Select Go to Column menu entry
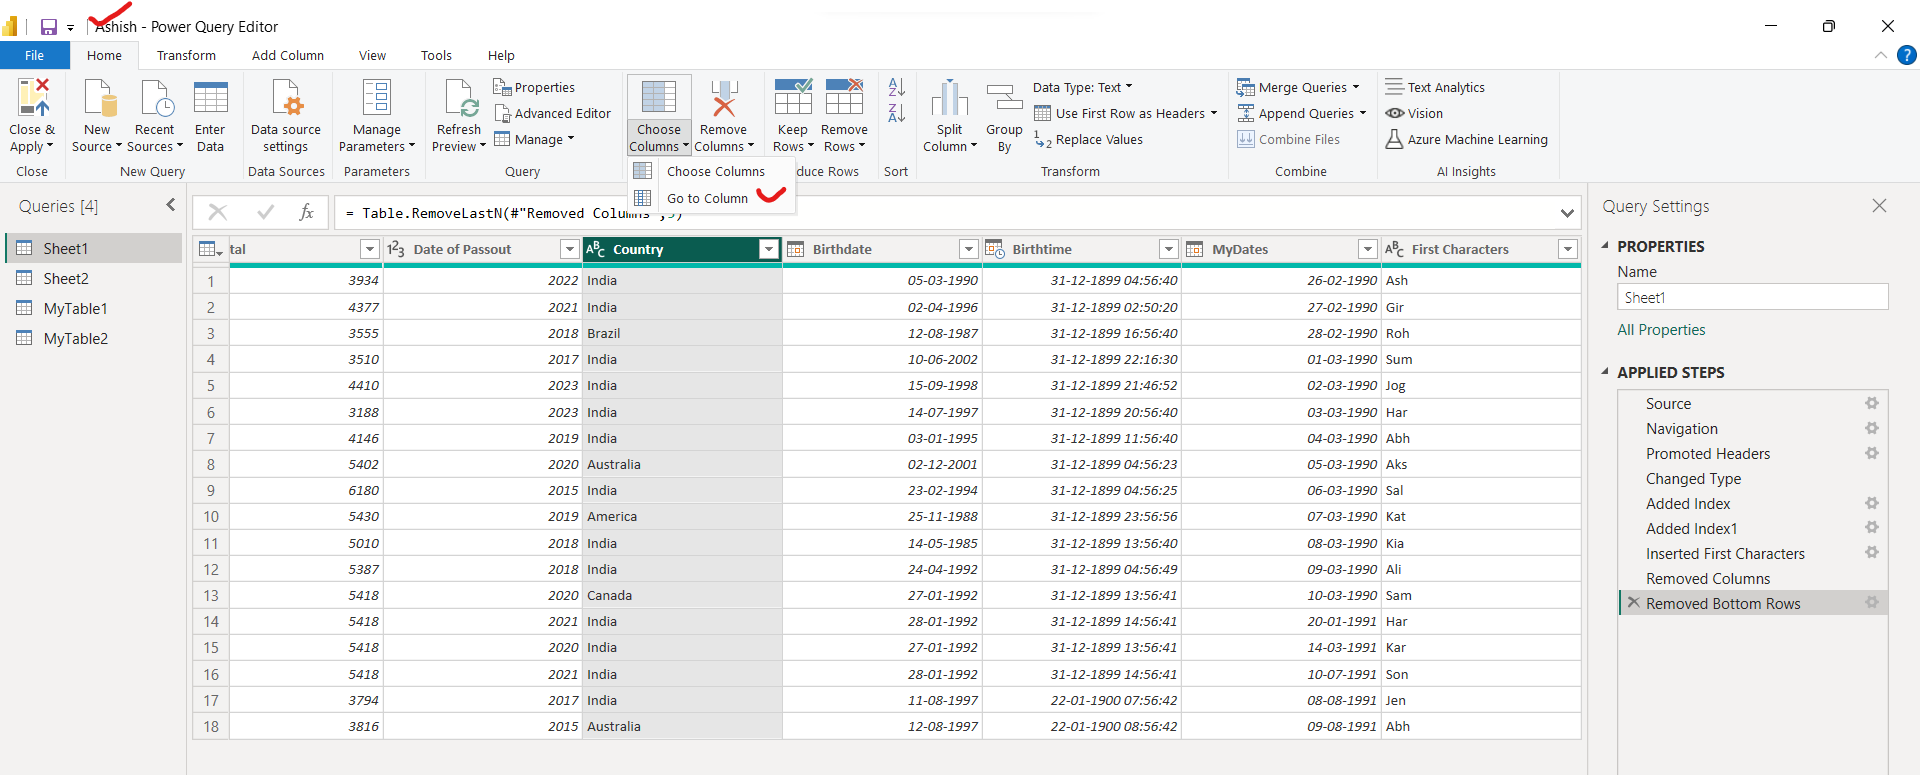This screenshot has height=775, width=1920. (707, 199)
